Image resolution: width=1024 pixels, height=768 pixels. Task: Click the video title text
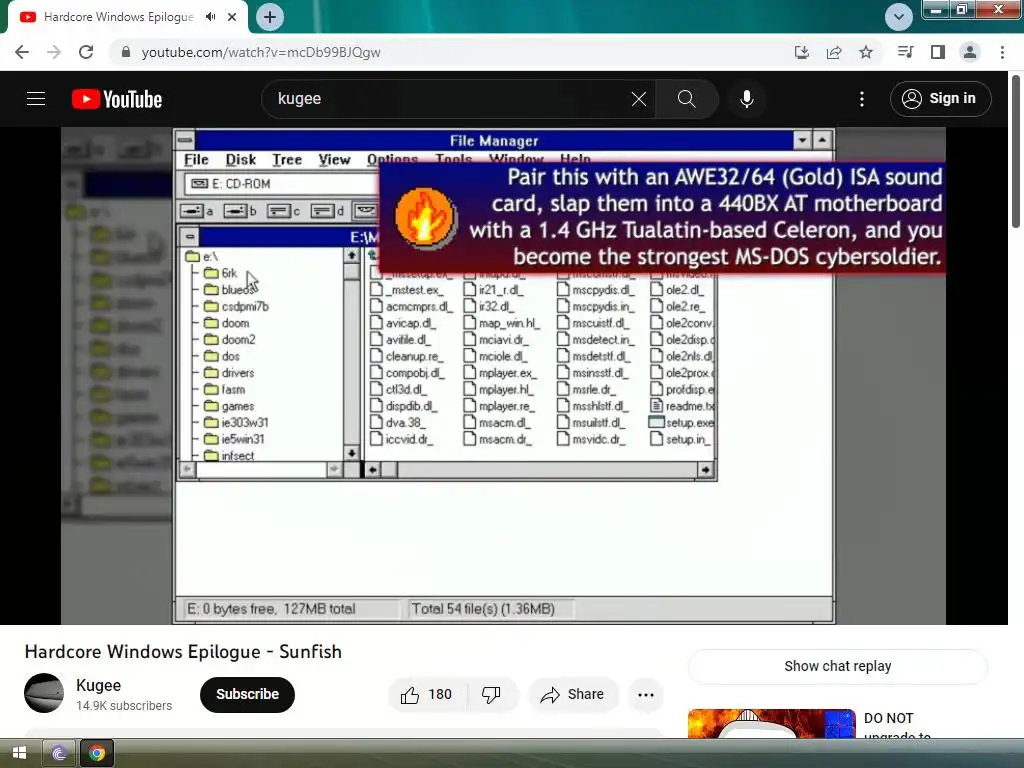183,652
